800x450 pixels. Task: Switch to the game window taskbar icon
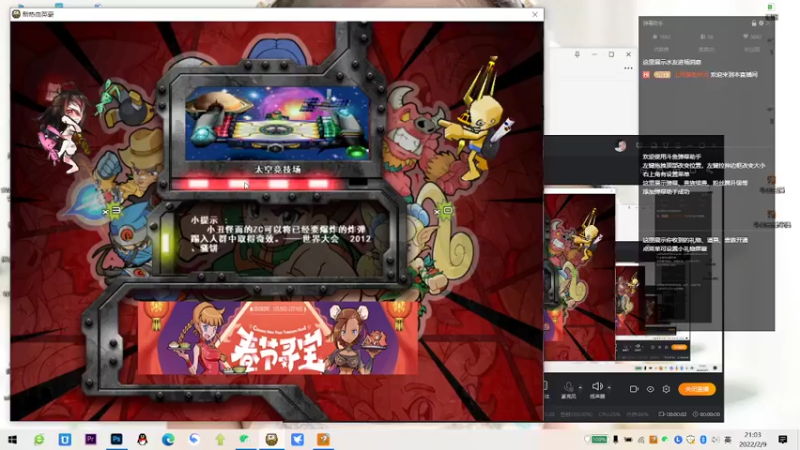tap(271, 439)
